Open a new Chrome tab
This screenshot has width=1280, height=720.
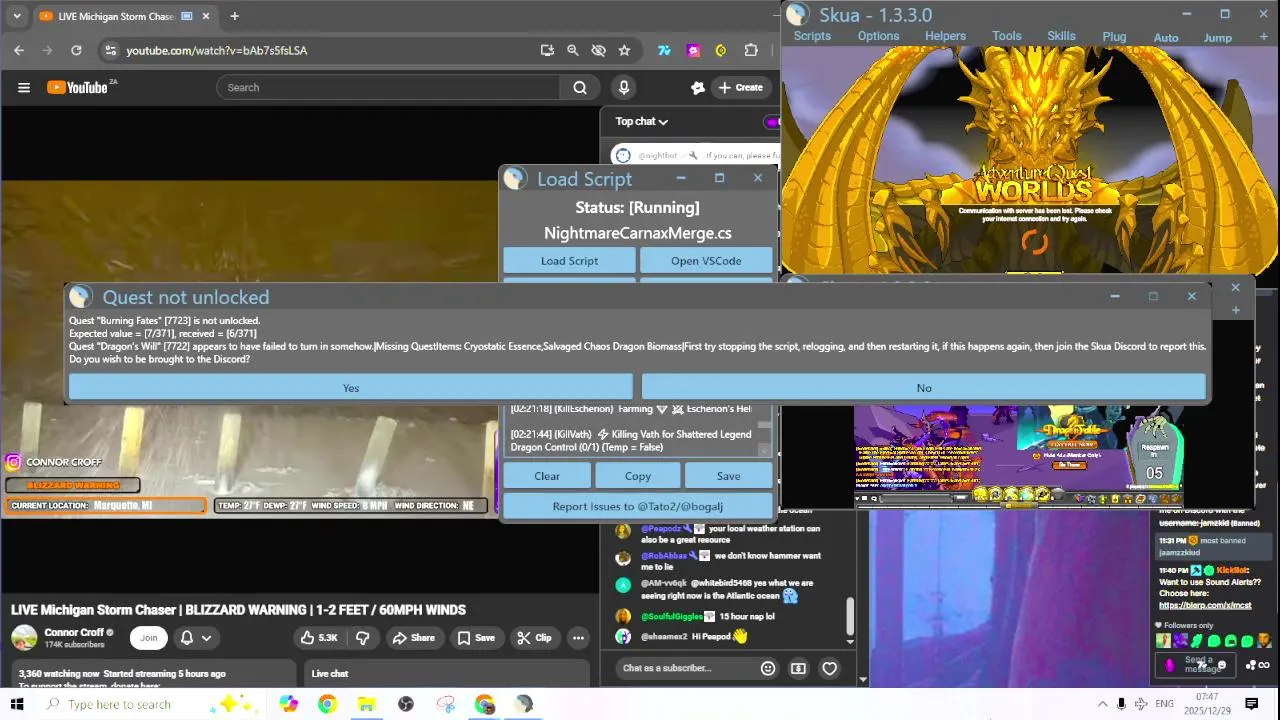click(234, 16)
